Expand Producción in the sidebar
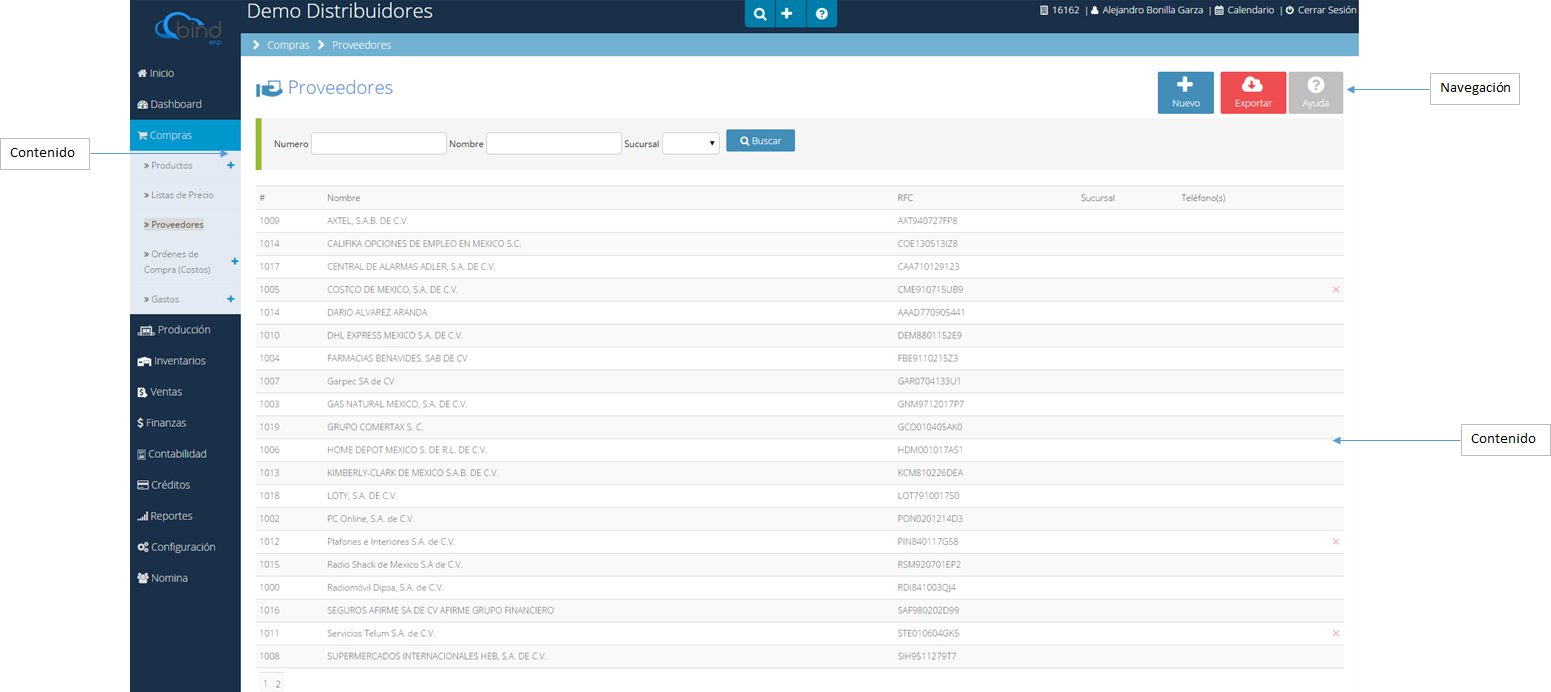Image resolution: width=1551 pixels, height=692 pixels. pos(174,329)
